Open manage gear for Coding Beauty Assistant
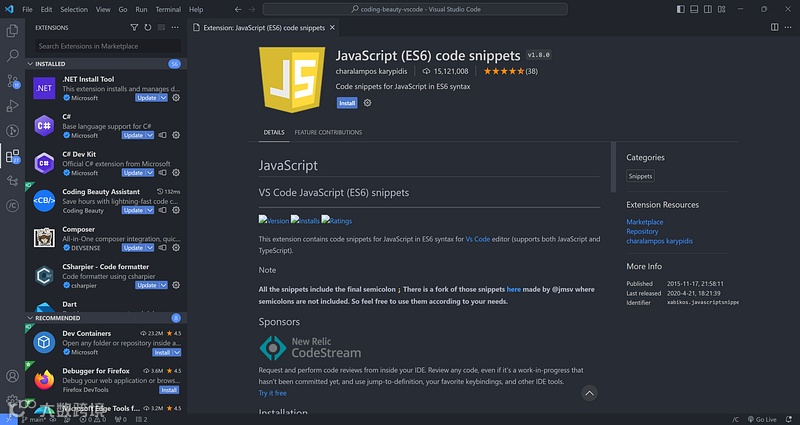800x425 pixels. (x=176, y=210)
